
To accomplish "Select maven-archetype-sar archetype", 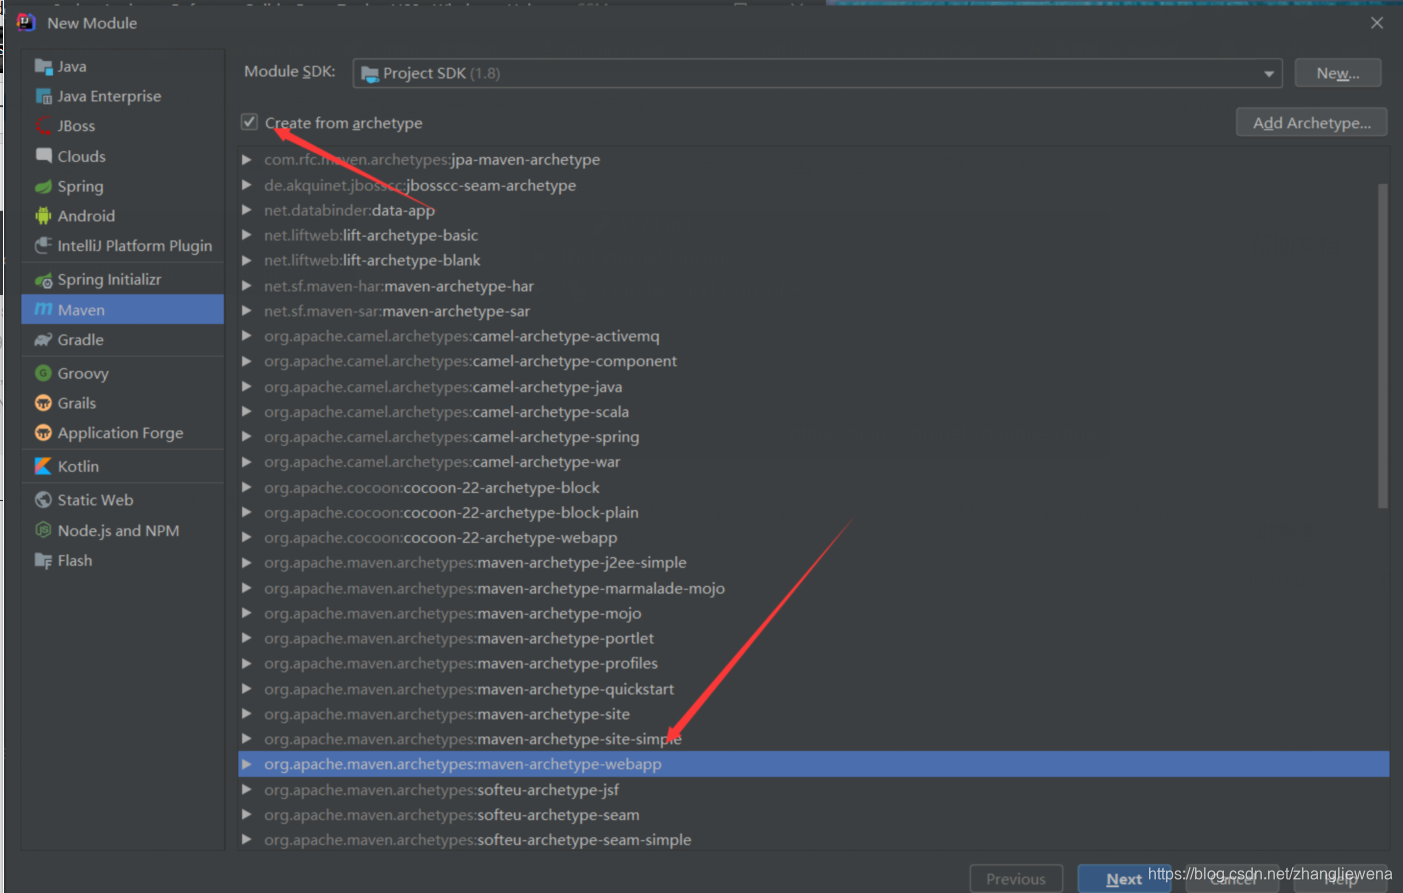I will [x=813, y=311].
